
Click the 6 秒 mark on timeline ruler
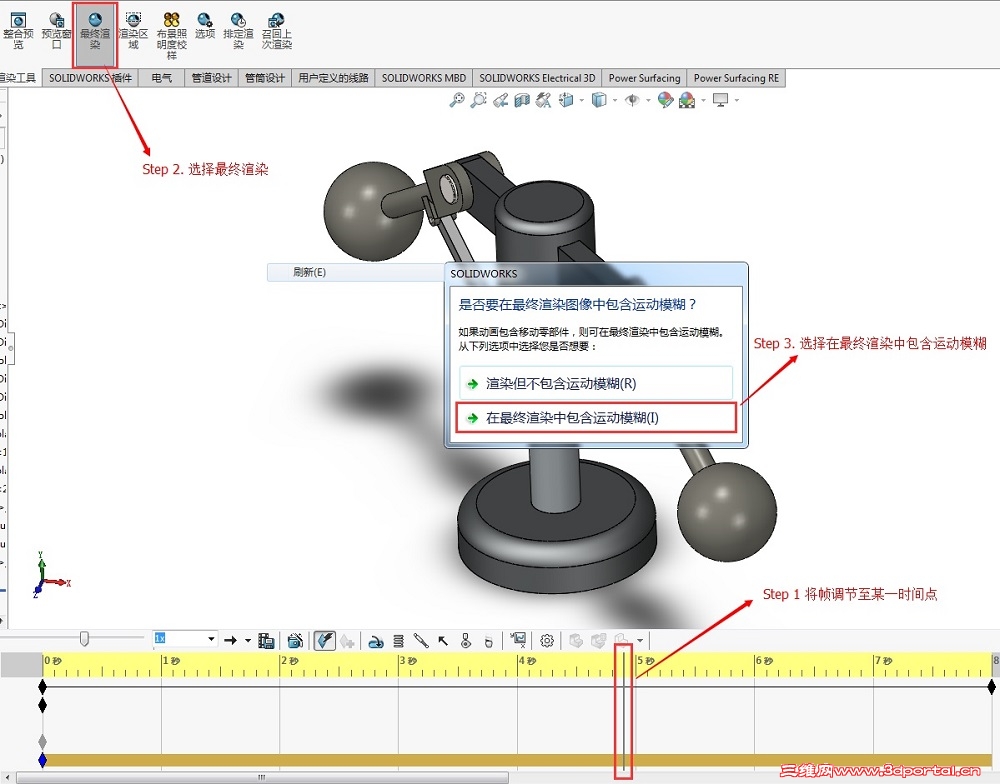pyautogui.click(x=765, y=661)
